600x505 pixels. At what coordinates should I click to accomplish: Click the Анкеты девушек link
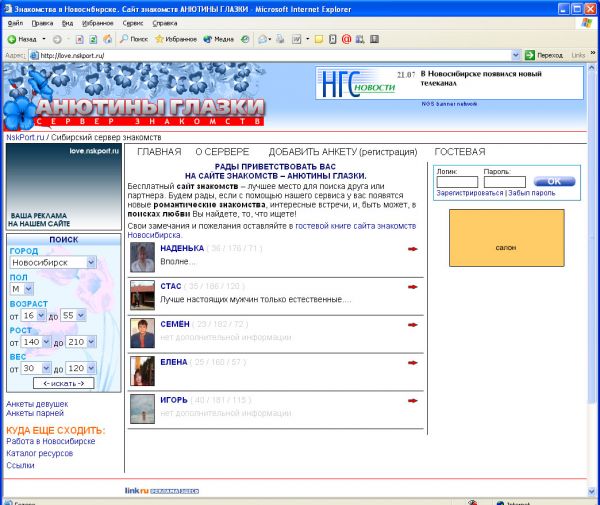click(37, 404)
